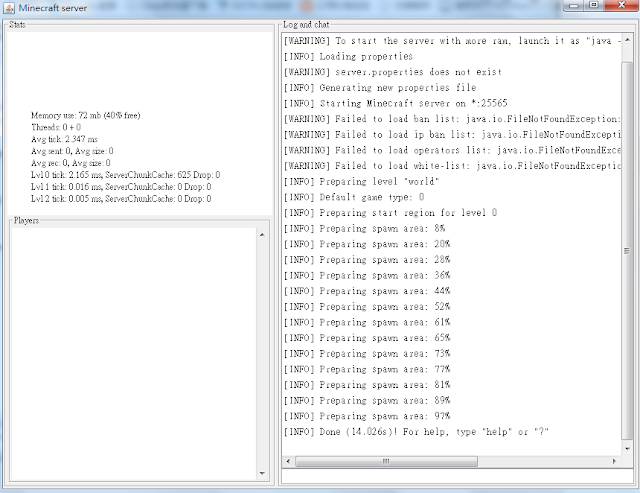The width and height of the screenshot is (640, 493).
Task: Click the 'Preparing spawn area: 36%' line
Action: click(367, 275)
